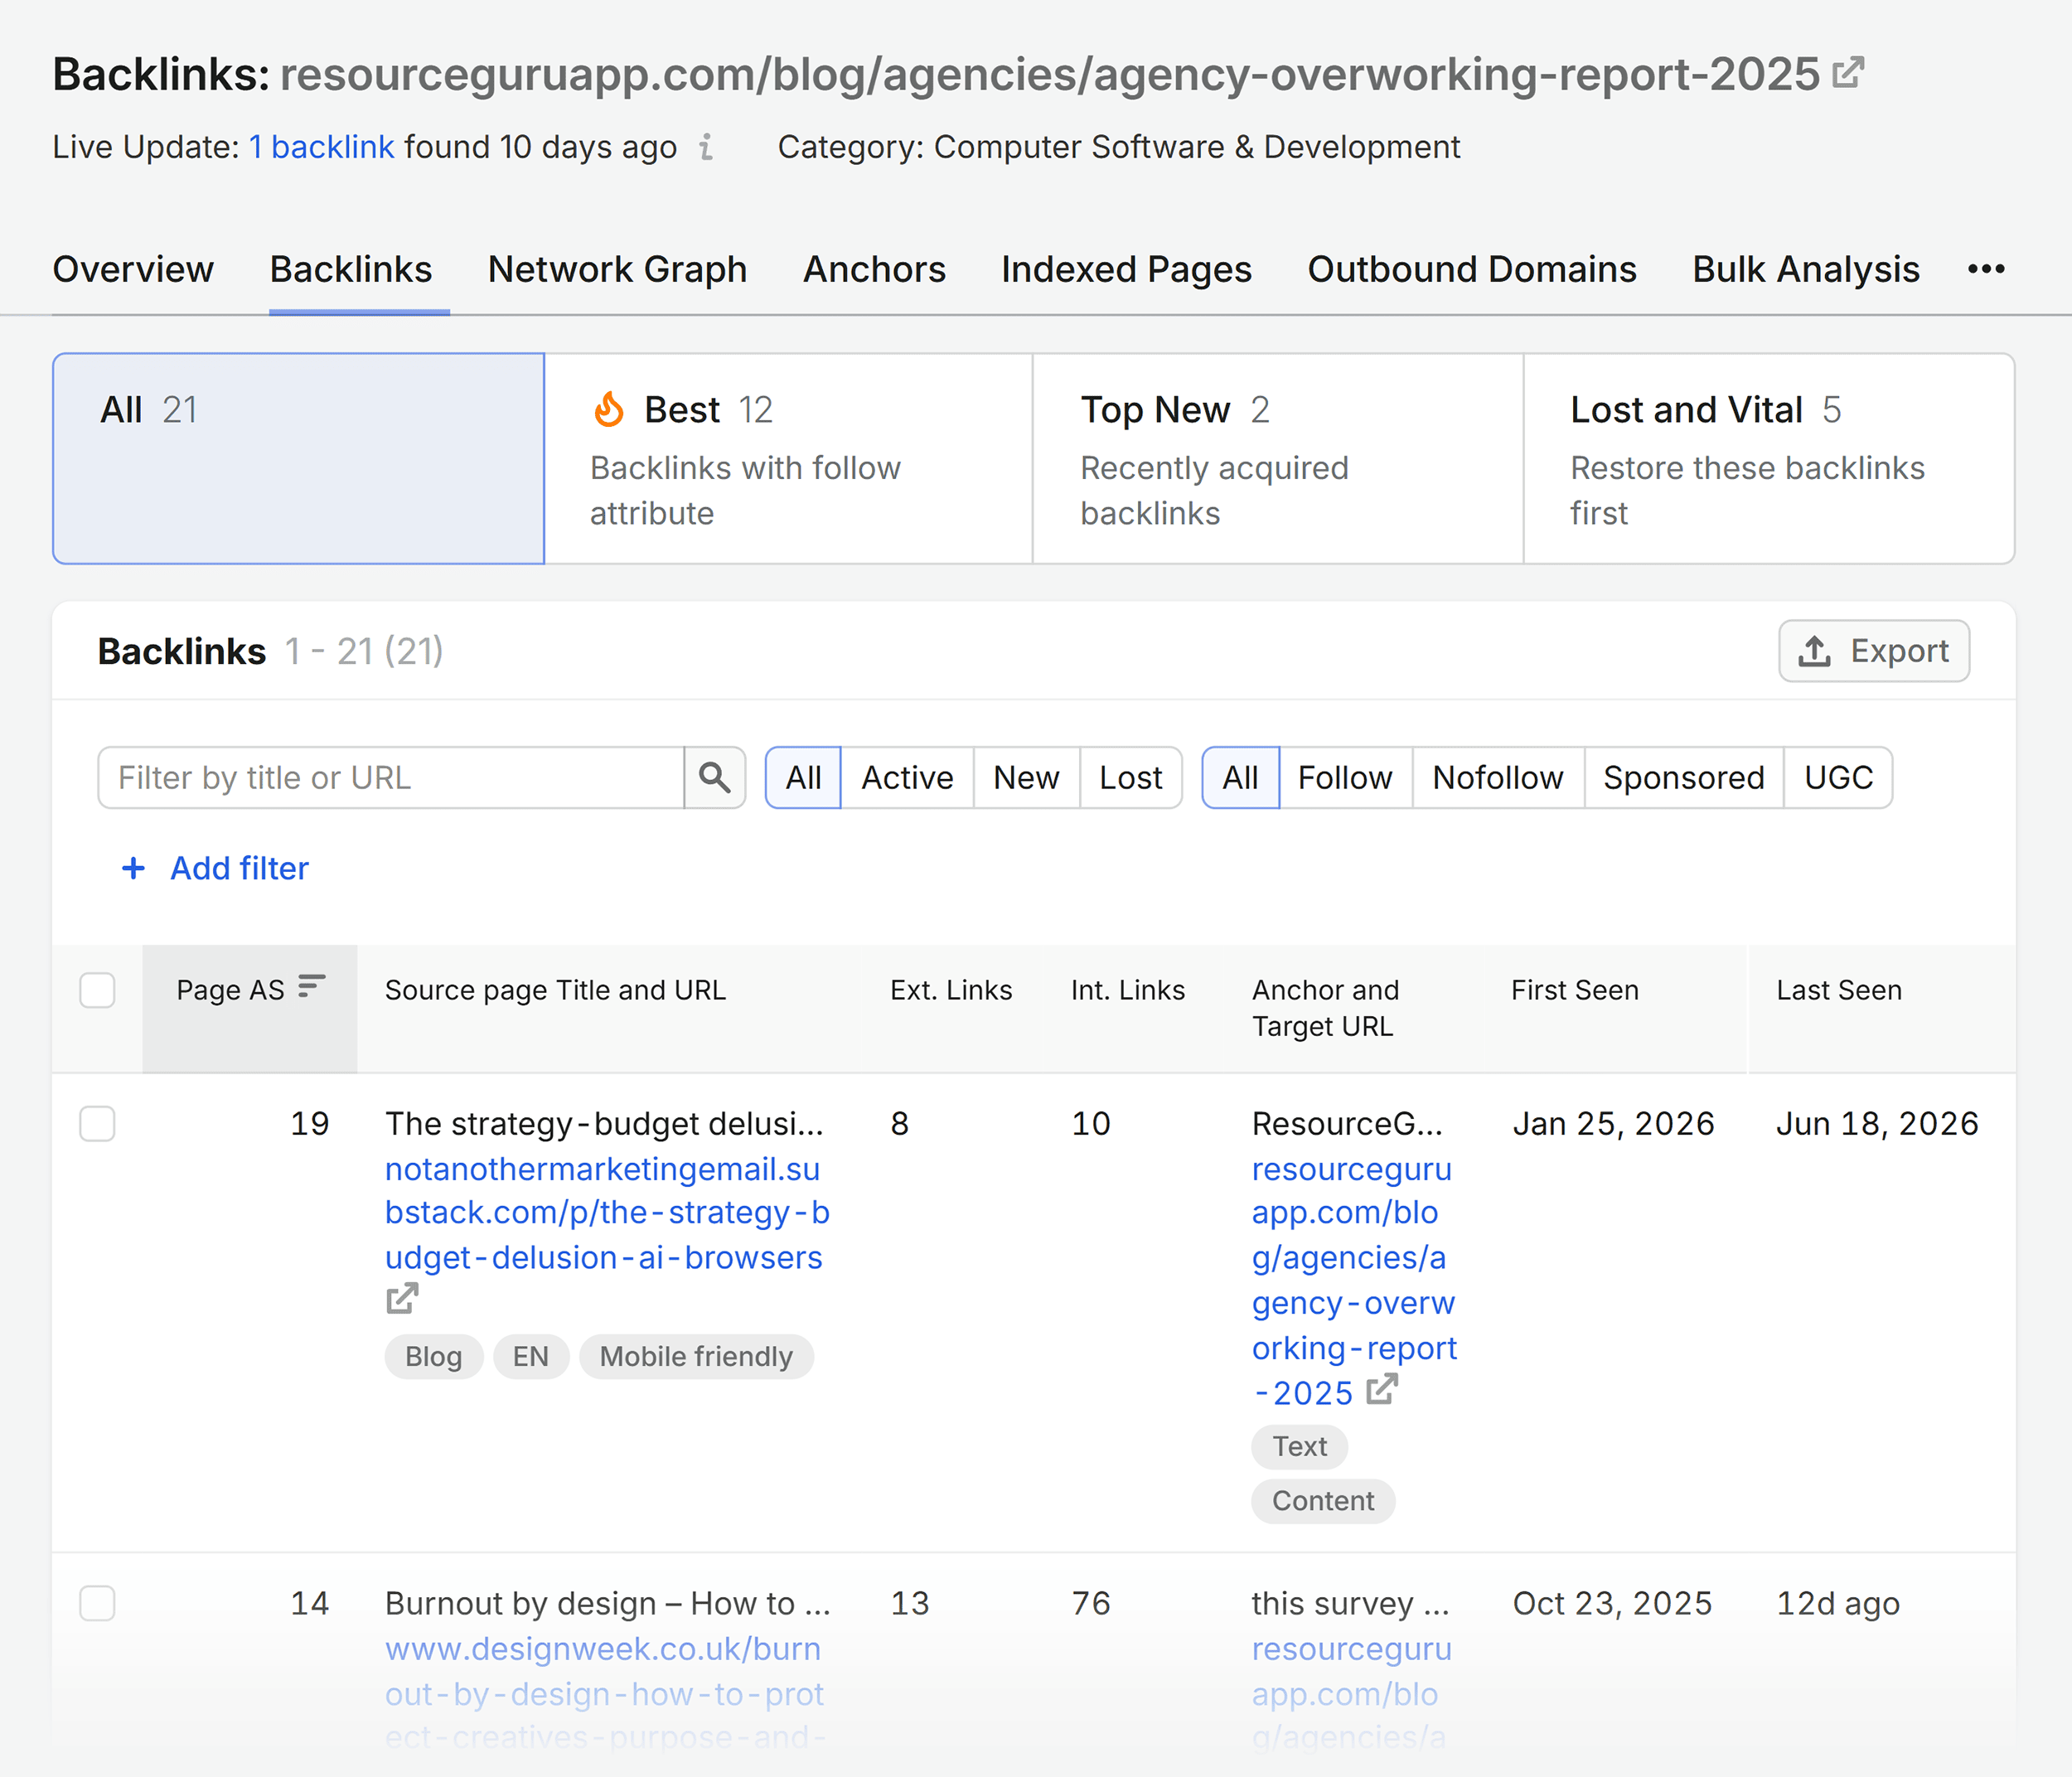The image size is (2072, 1777).
Task: Click the Page AS value 19
Action: point(310,1124)
